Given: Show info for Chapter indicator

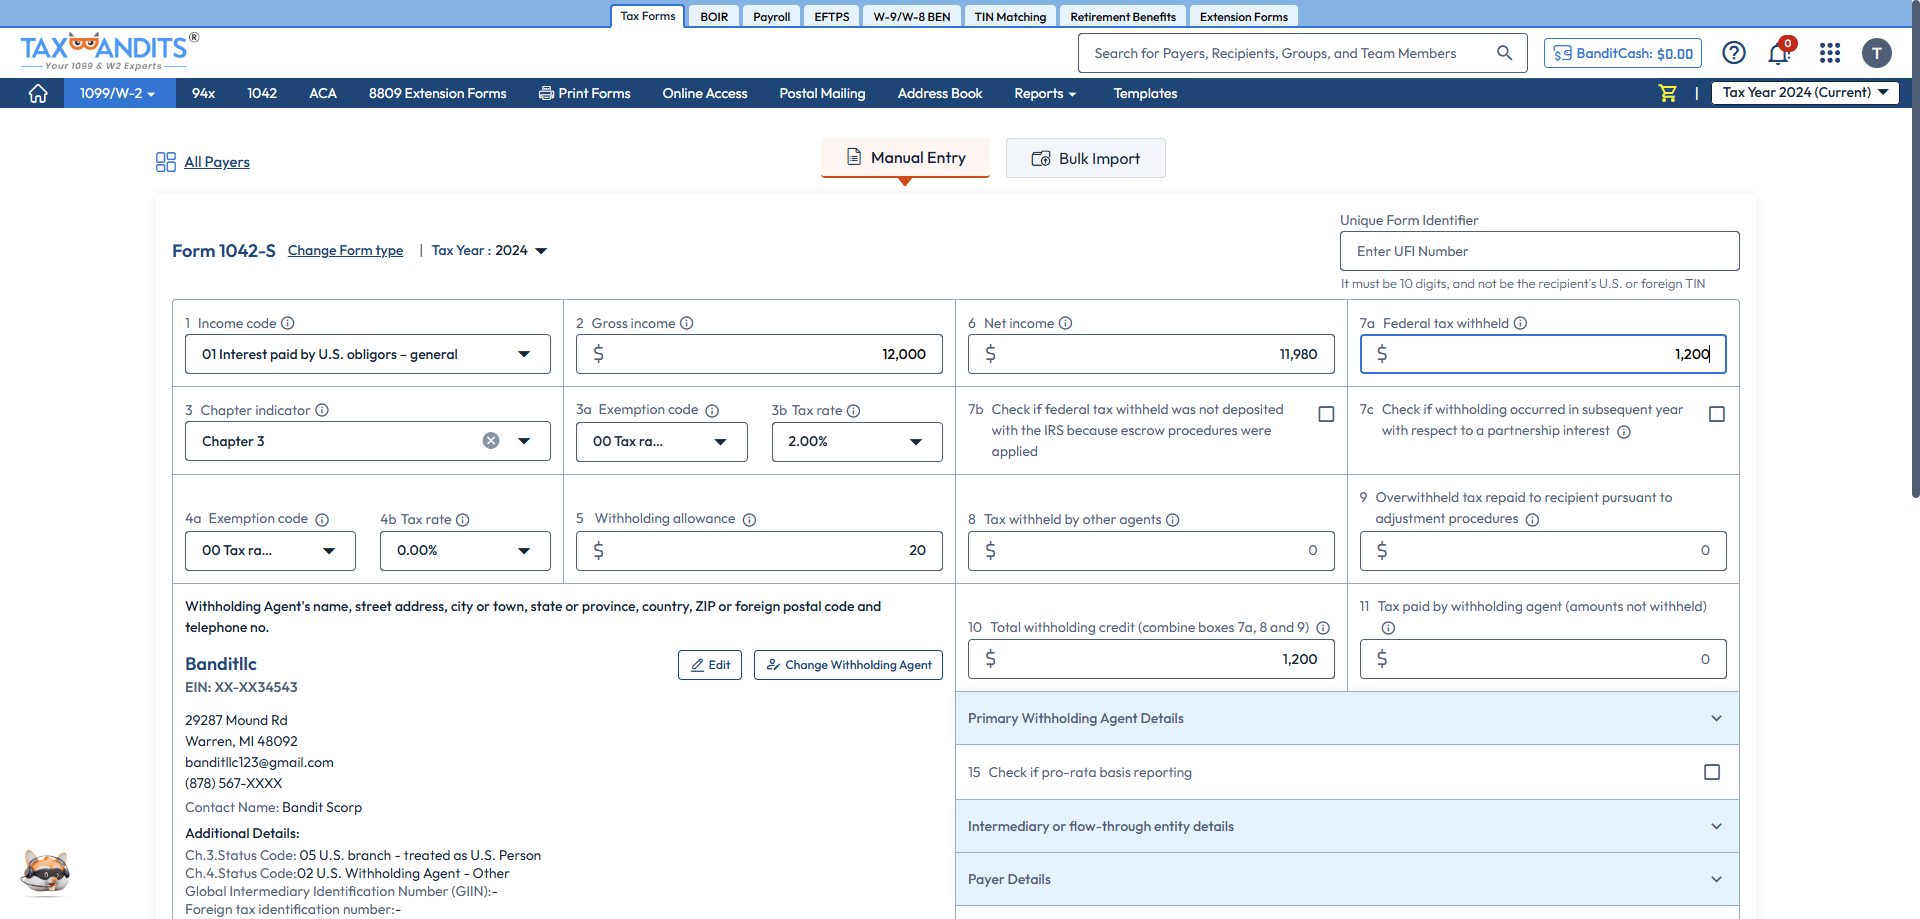Looking at the screenshot, I should click(322, 410).
